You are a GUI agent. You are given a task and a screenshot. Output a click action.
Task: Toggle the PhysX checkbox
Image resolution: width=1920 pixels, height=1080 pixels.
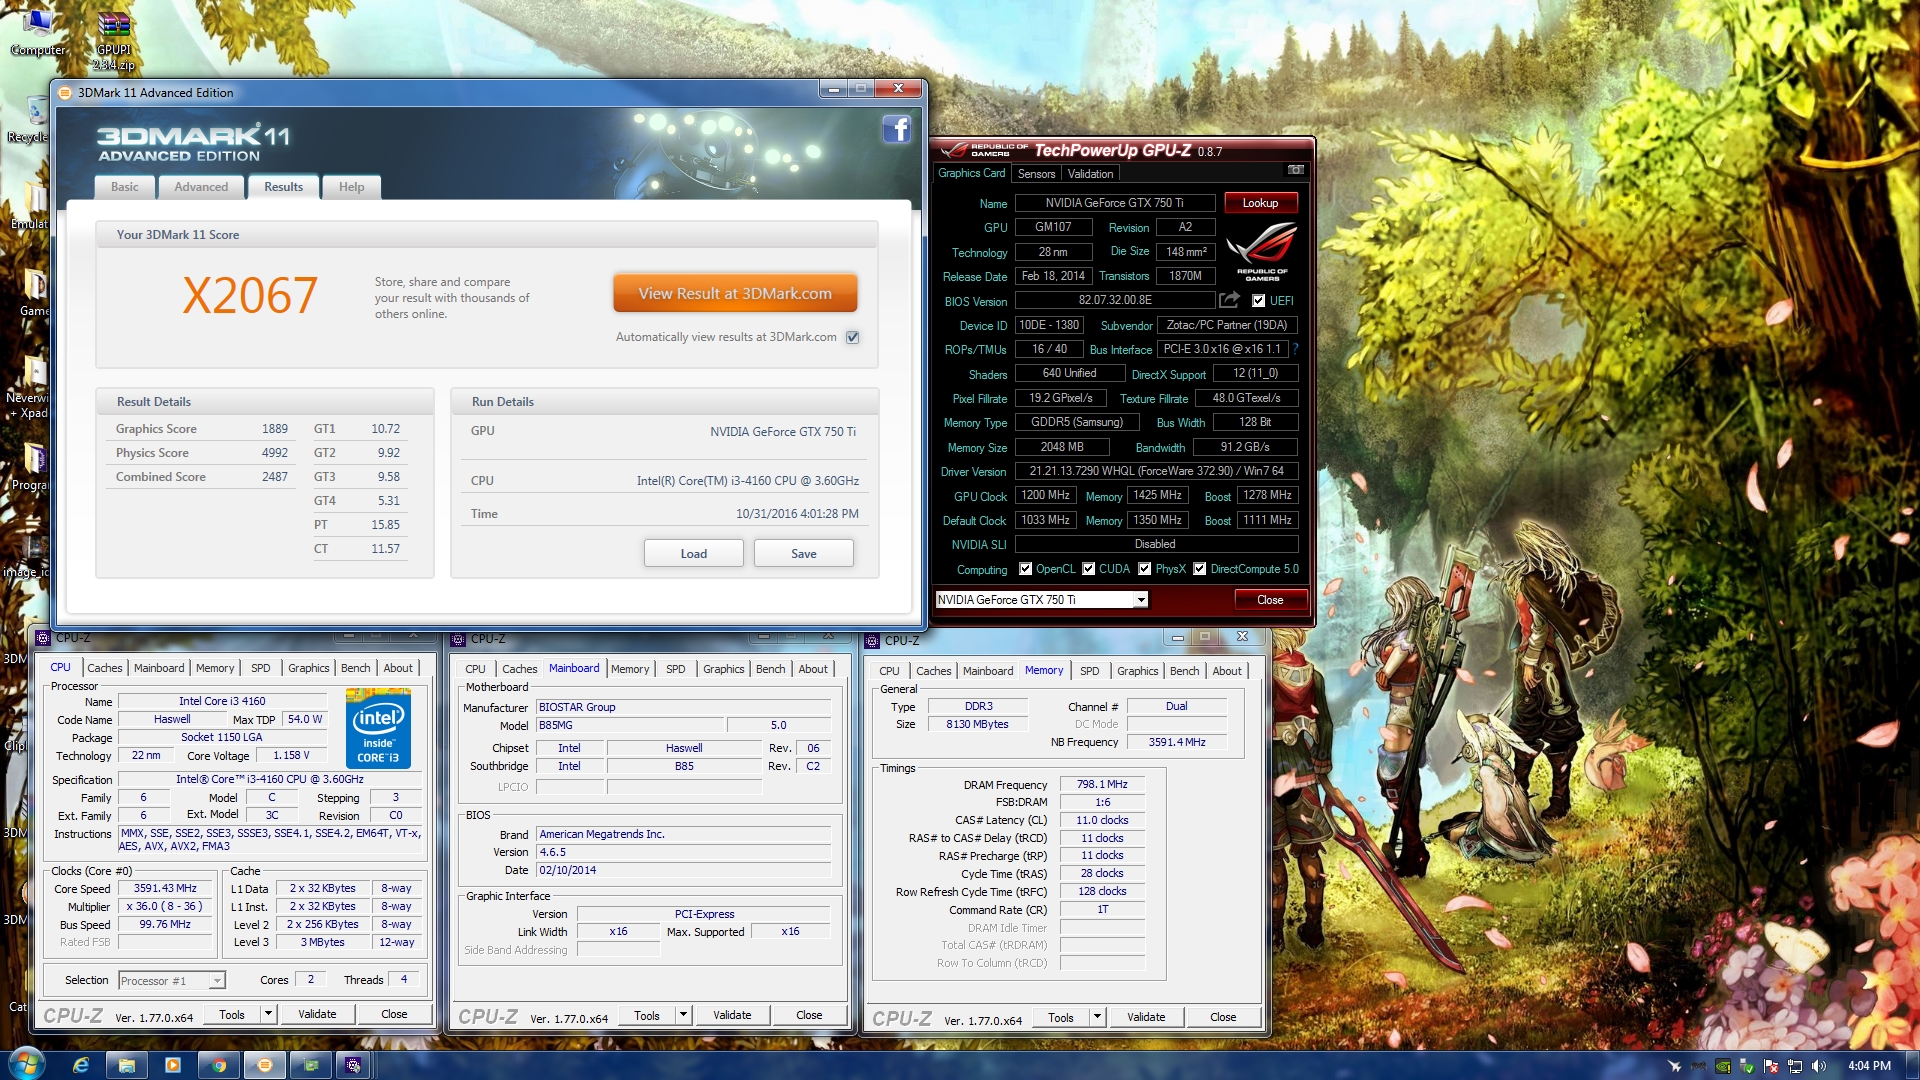(1144, 569)
